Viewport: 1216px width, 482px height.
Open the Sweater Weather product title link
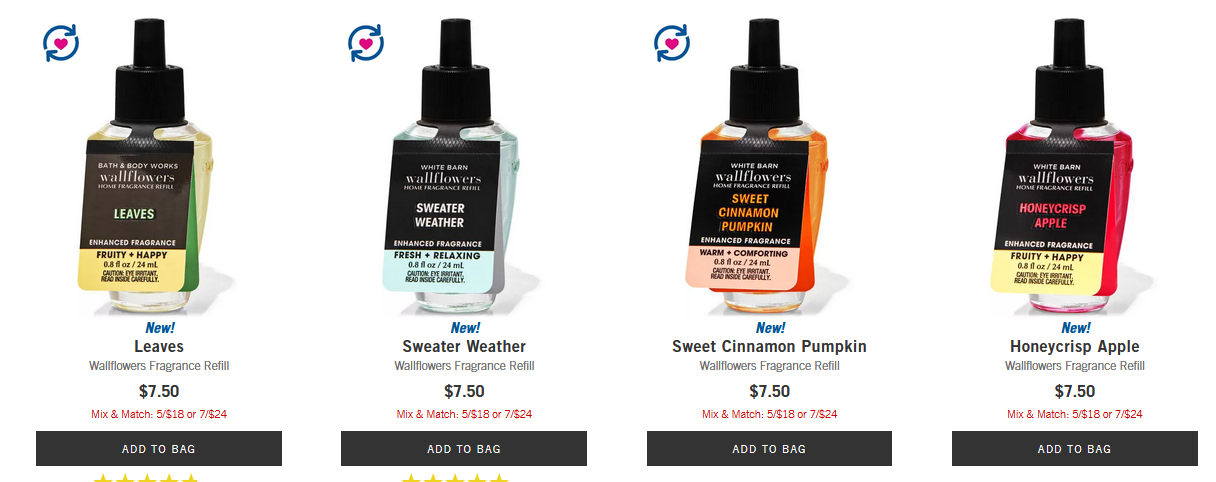(x=464, y=347)
